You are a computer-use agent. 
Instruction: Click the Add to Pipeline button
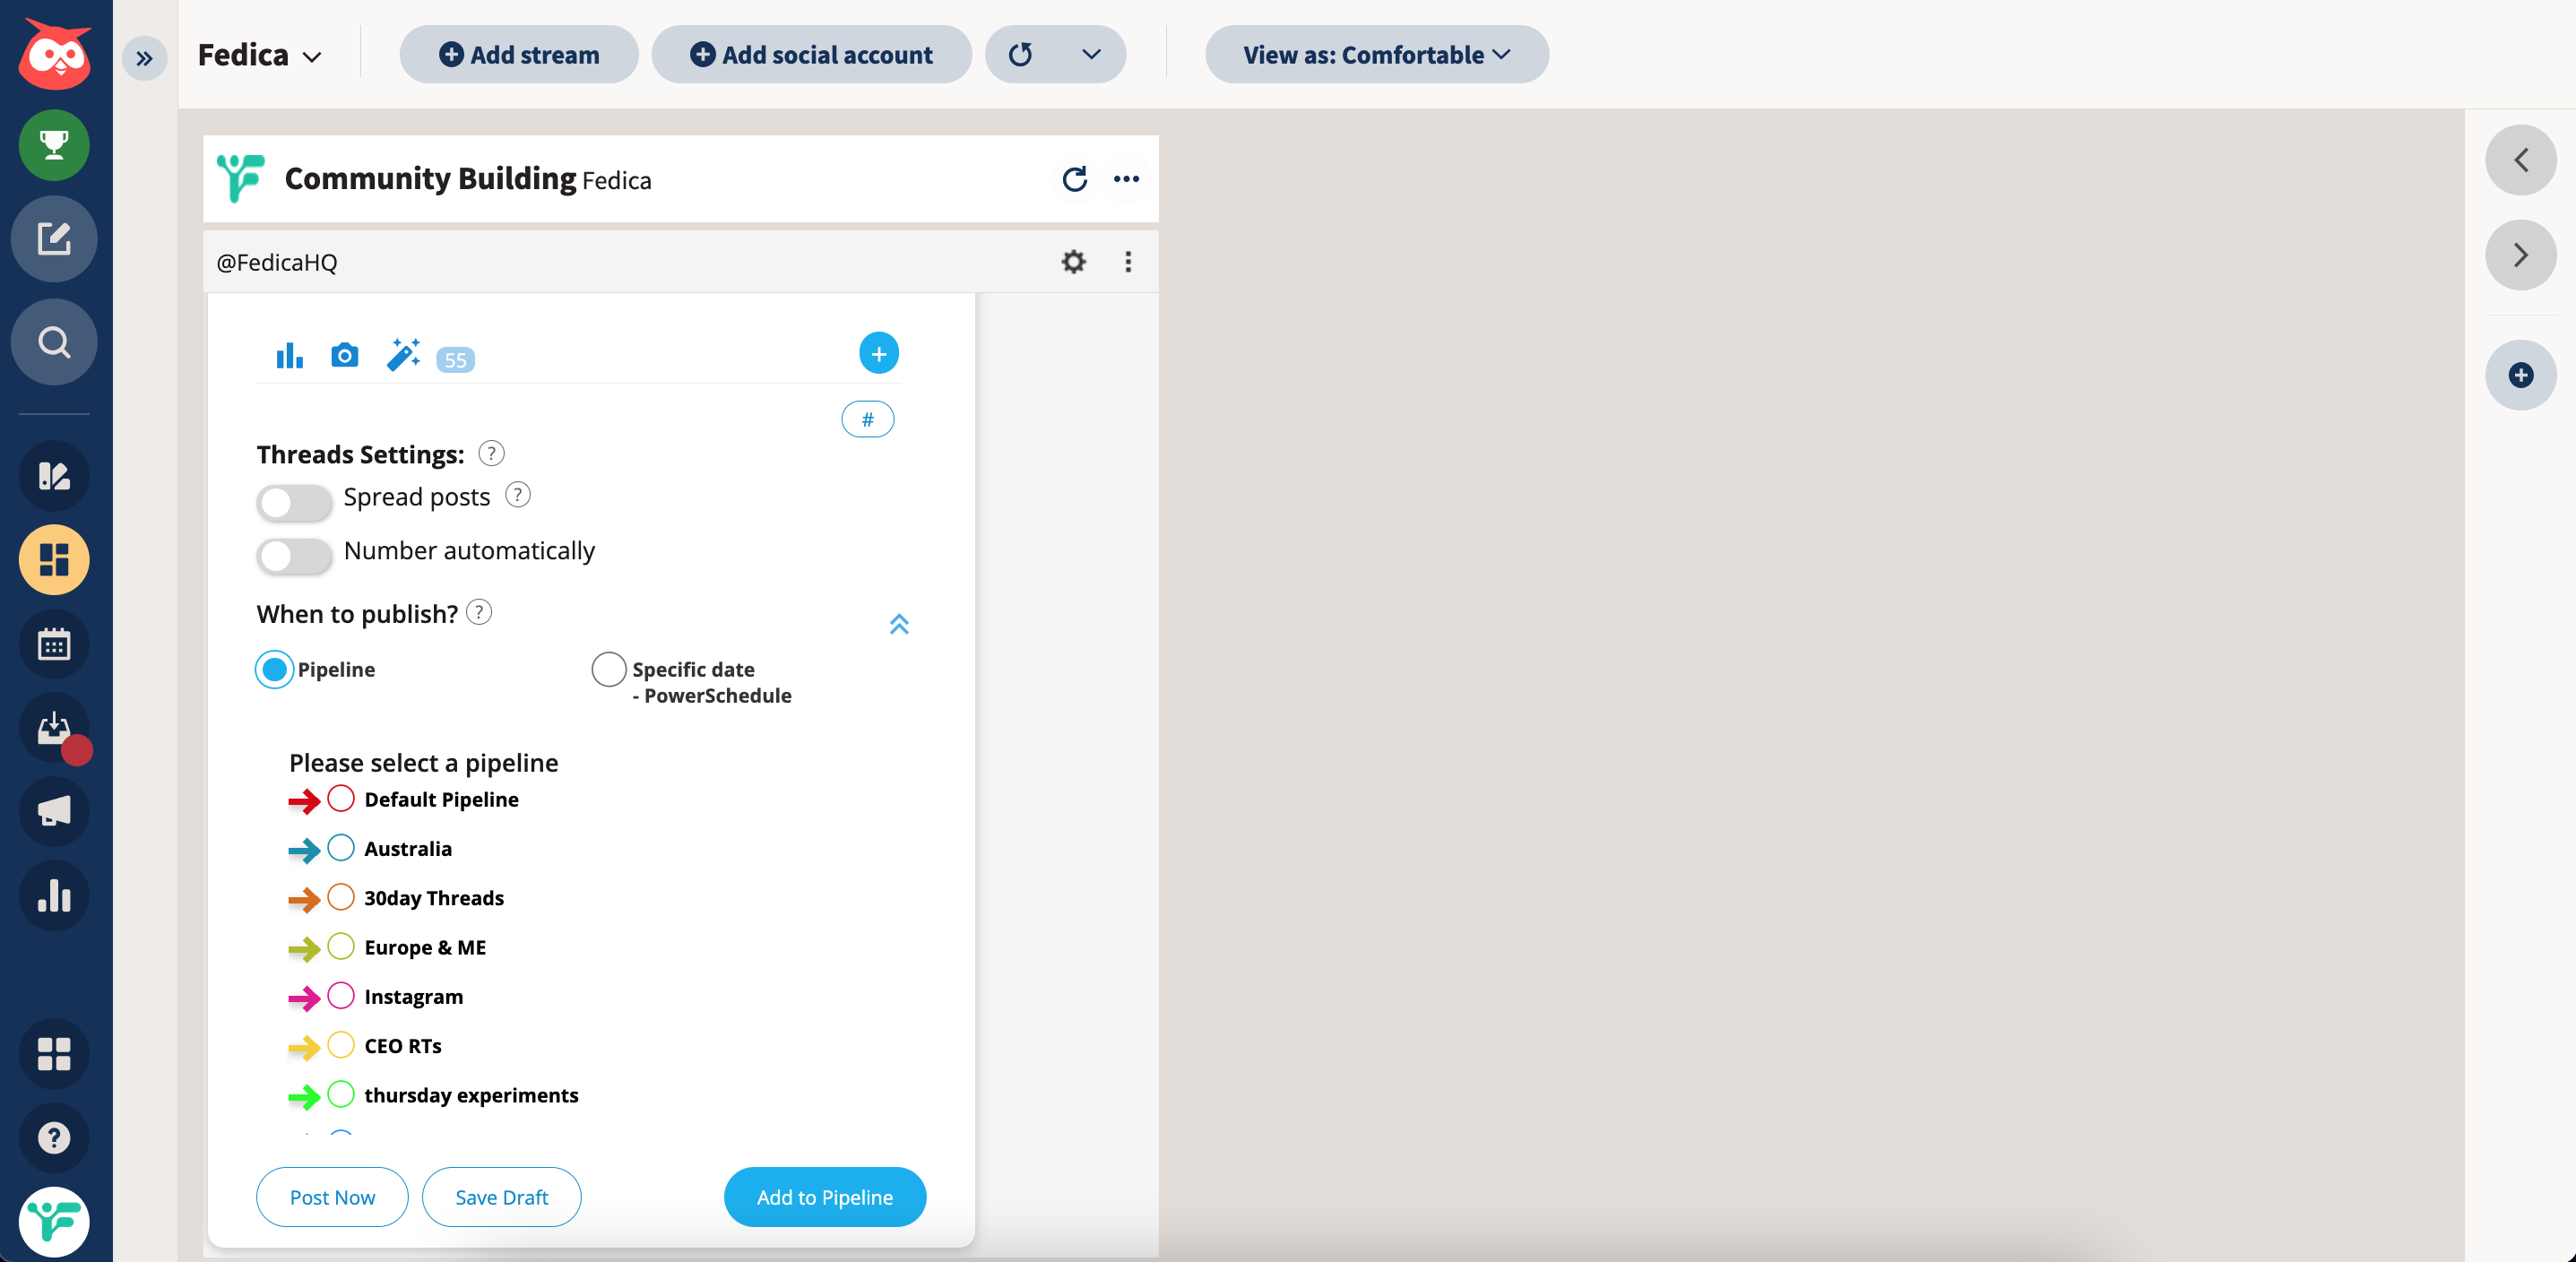(824, 1196)
